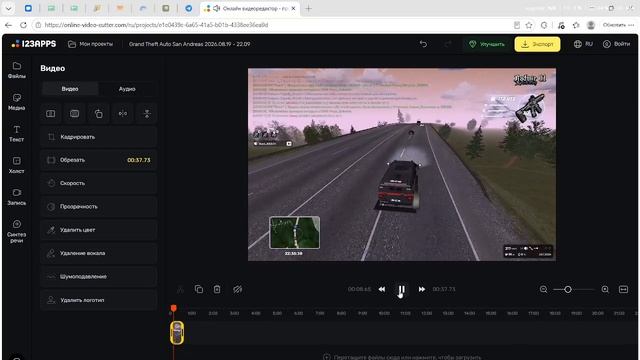This screenshot has width=640, height=360.
Task: Click the video preview area
Action: tap(402, 164)
